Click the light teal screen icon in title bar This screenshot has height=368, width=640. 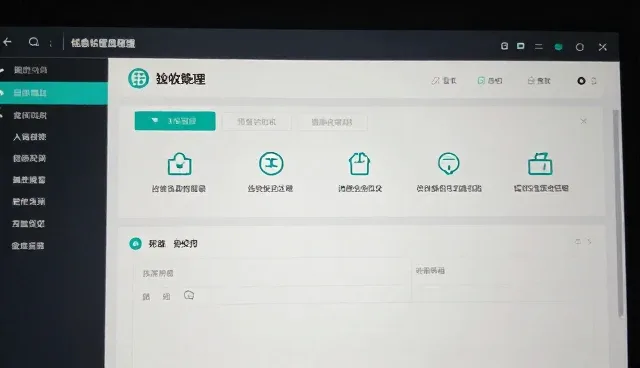(520, 46)
